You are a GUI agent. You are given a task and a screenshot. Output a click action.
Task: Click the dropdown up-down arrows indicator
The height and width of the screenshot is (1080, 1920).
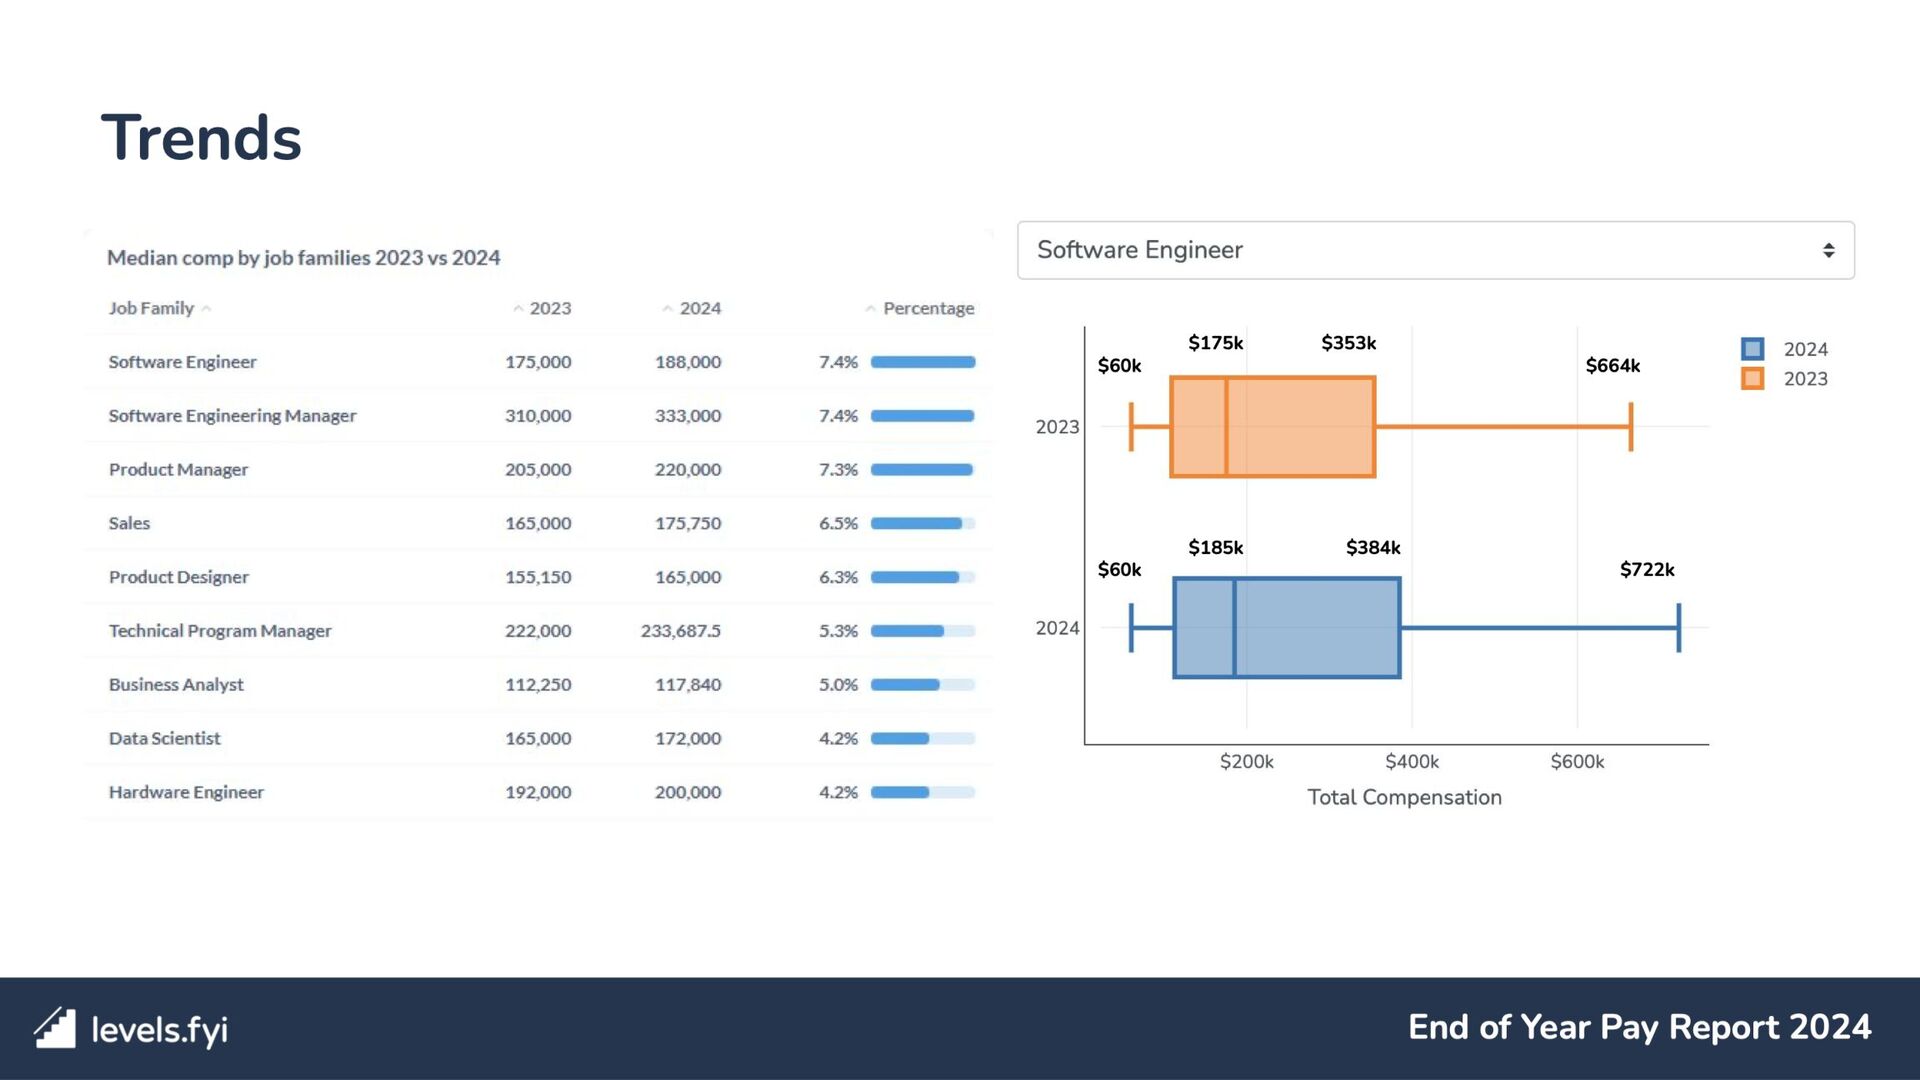(x=1828, y=250)
